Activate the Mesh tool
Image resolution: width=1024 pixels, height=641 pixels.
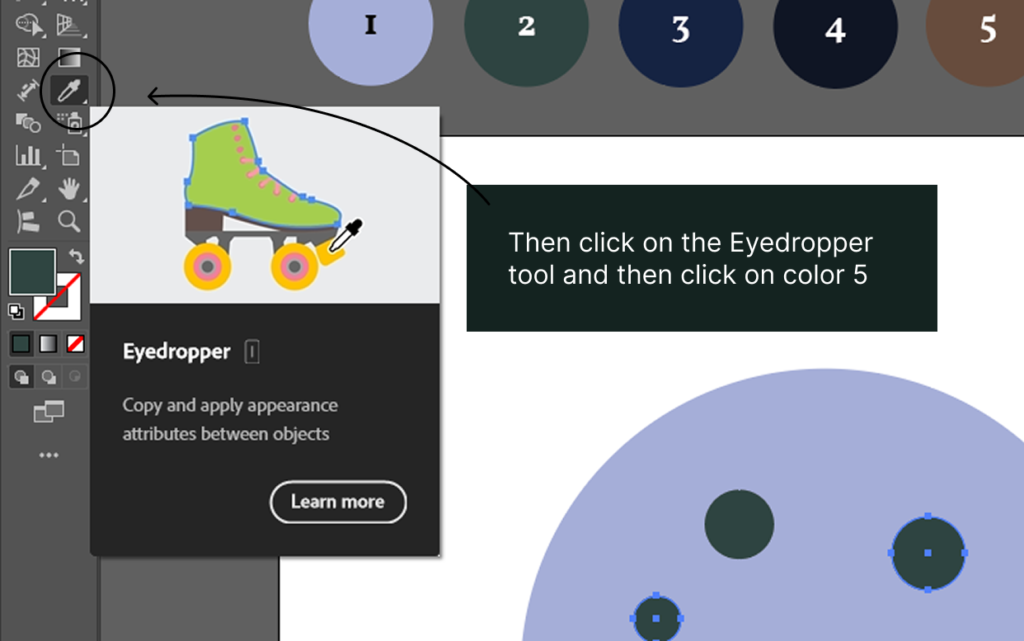28,57
